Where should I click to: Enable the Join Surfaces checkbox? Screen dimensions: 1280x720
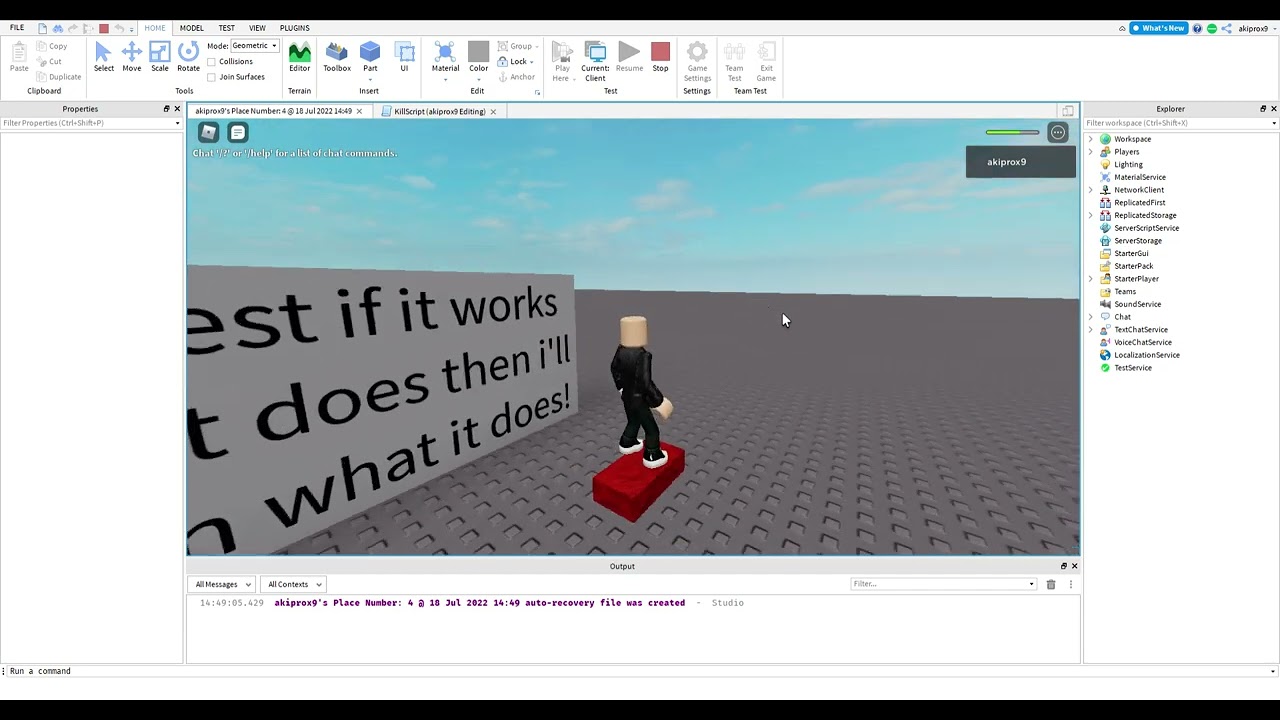[x=211, y=77]
